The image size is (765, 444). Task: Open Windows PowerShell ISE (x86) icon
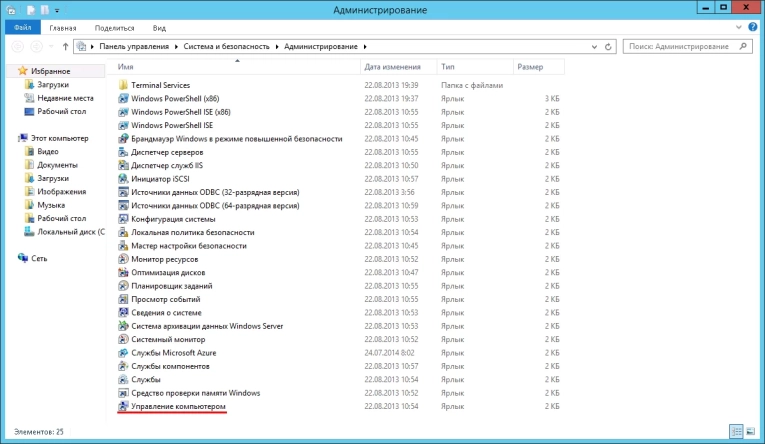click(x=124, y=112)
